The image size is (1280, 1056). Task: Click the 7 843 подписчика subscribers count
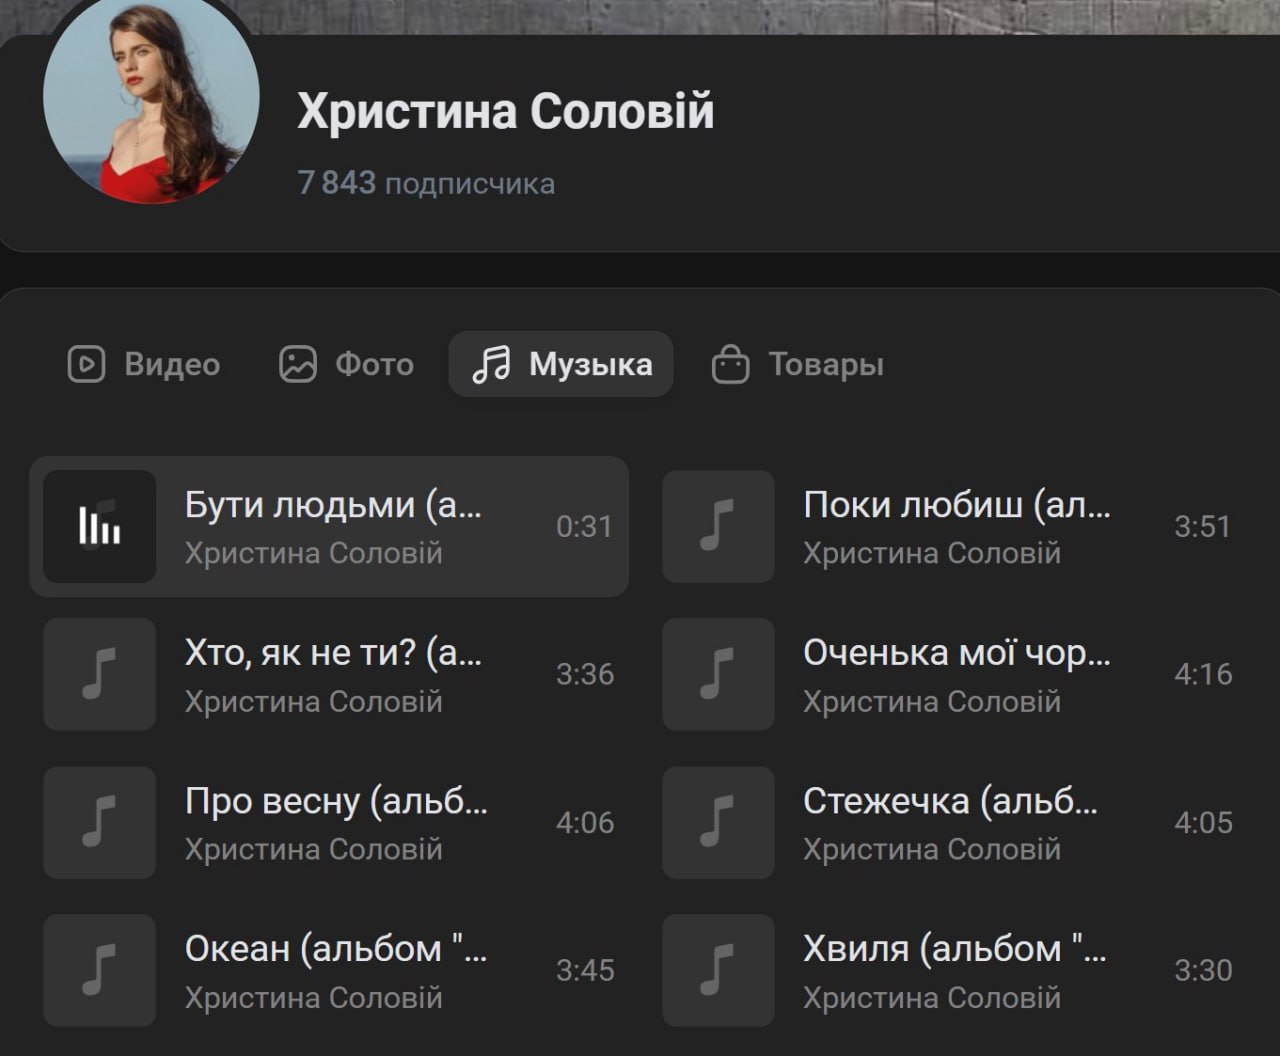(426, 183)
